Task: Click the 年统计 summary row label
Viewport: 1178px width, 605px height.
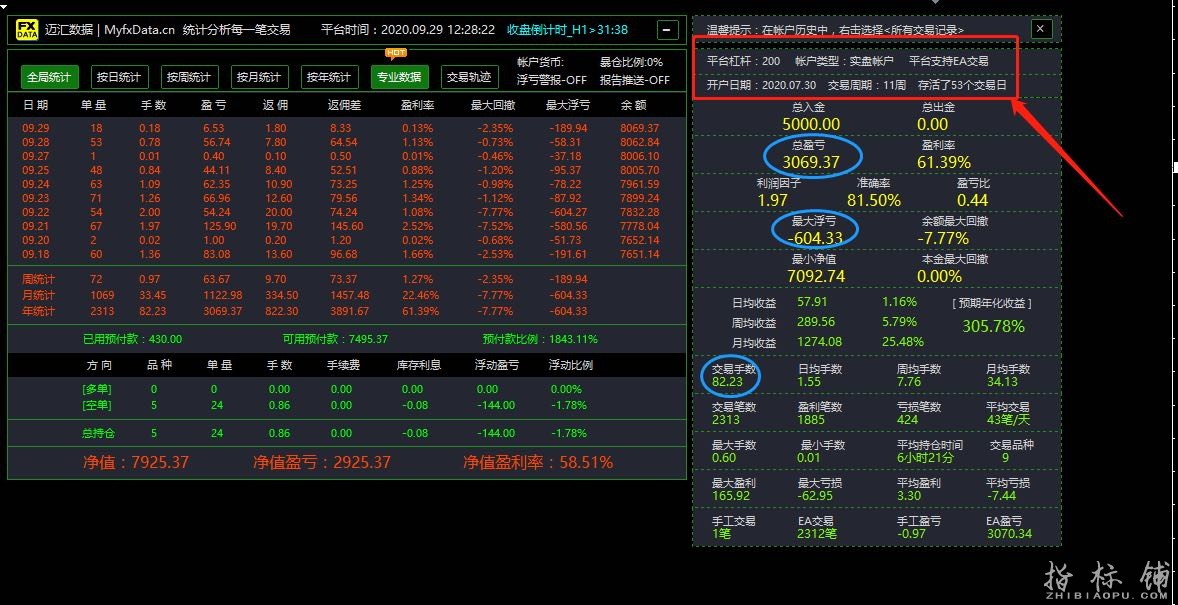Action: point(38,311)
